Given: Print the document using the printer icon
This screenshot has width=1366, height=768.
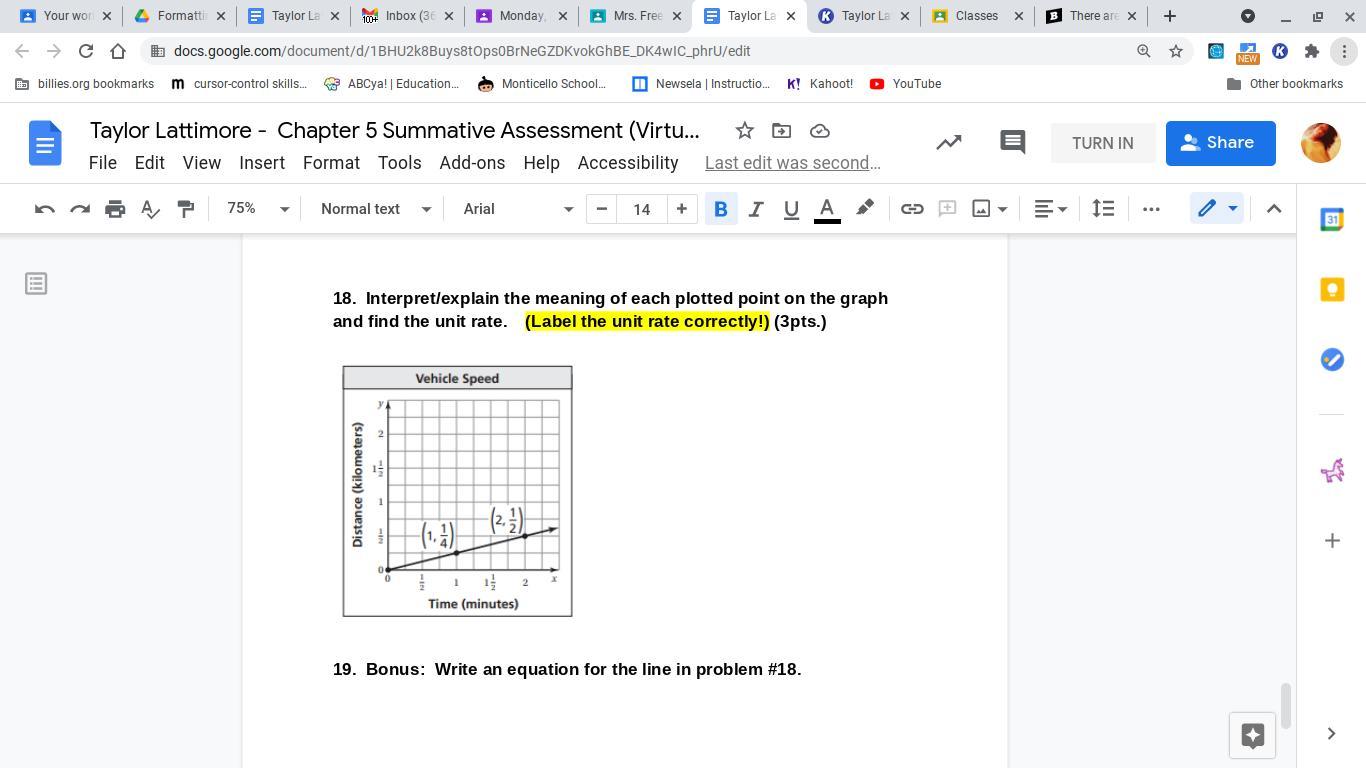Looking at the screenshot, I should [115, 209].
